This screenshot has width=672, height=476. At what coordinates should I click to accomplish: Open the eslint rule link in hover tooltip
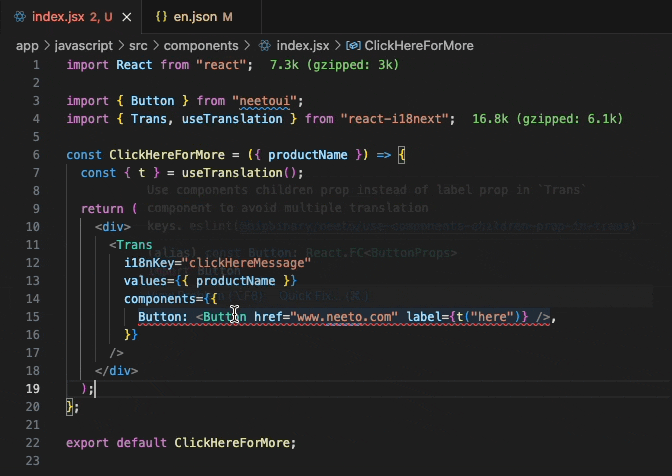[x=435, y=227]
